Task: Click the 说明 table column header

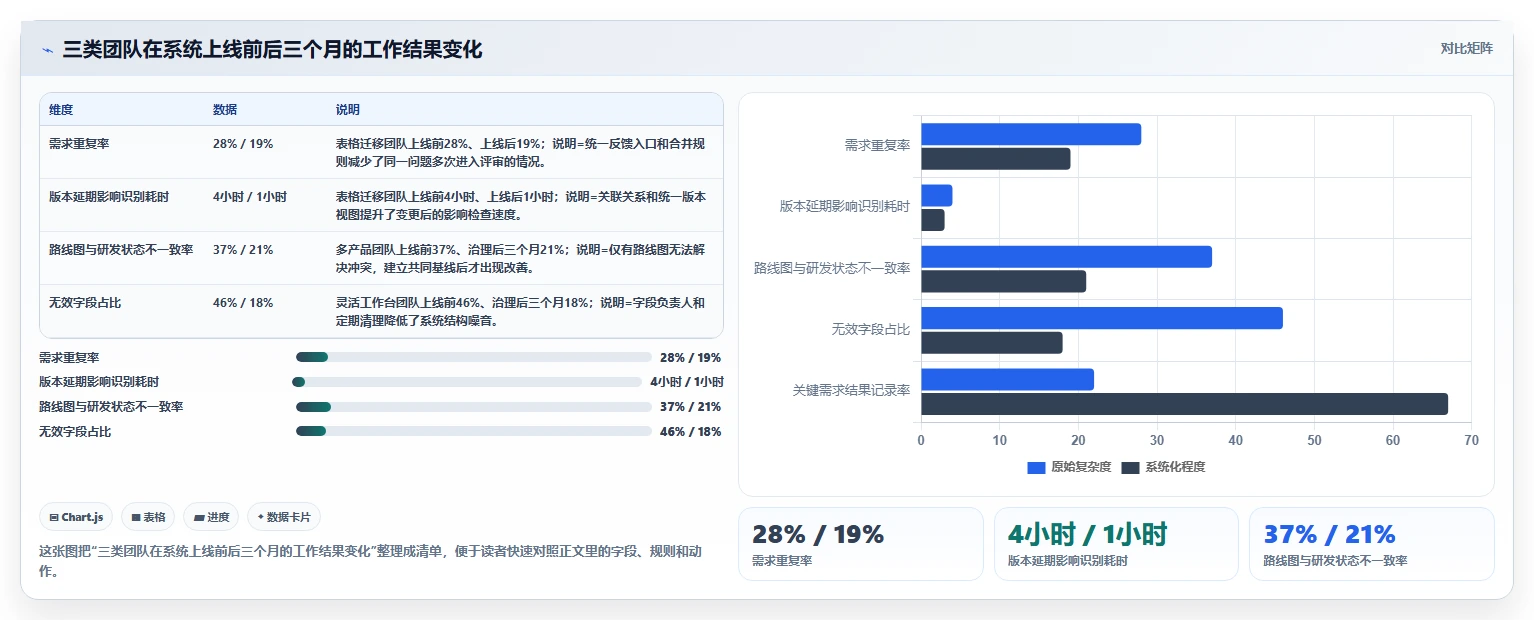Action: click(348, 110)
